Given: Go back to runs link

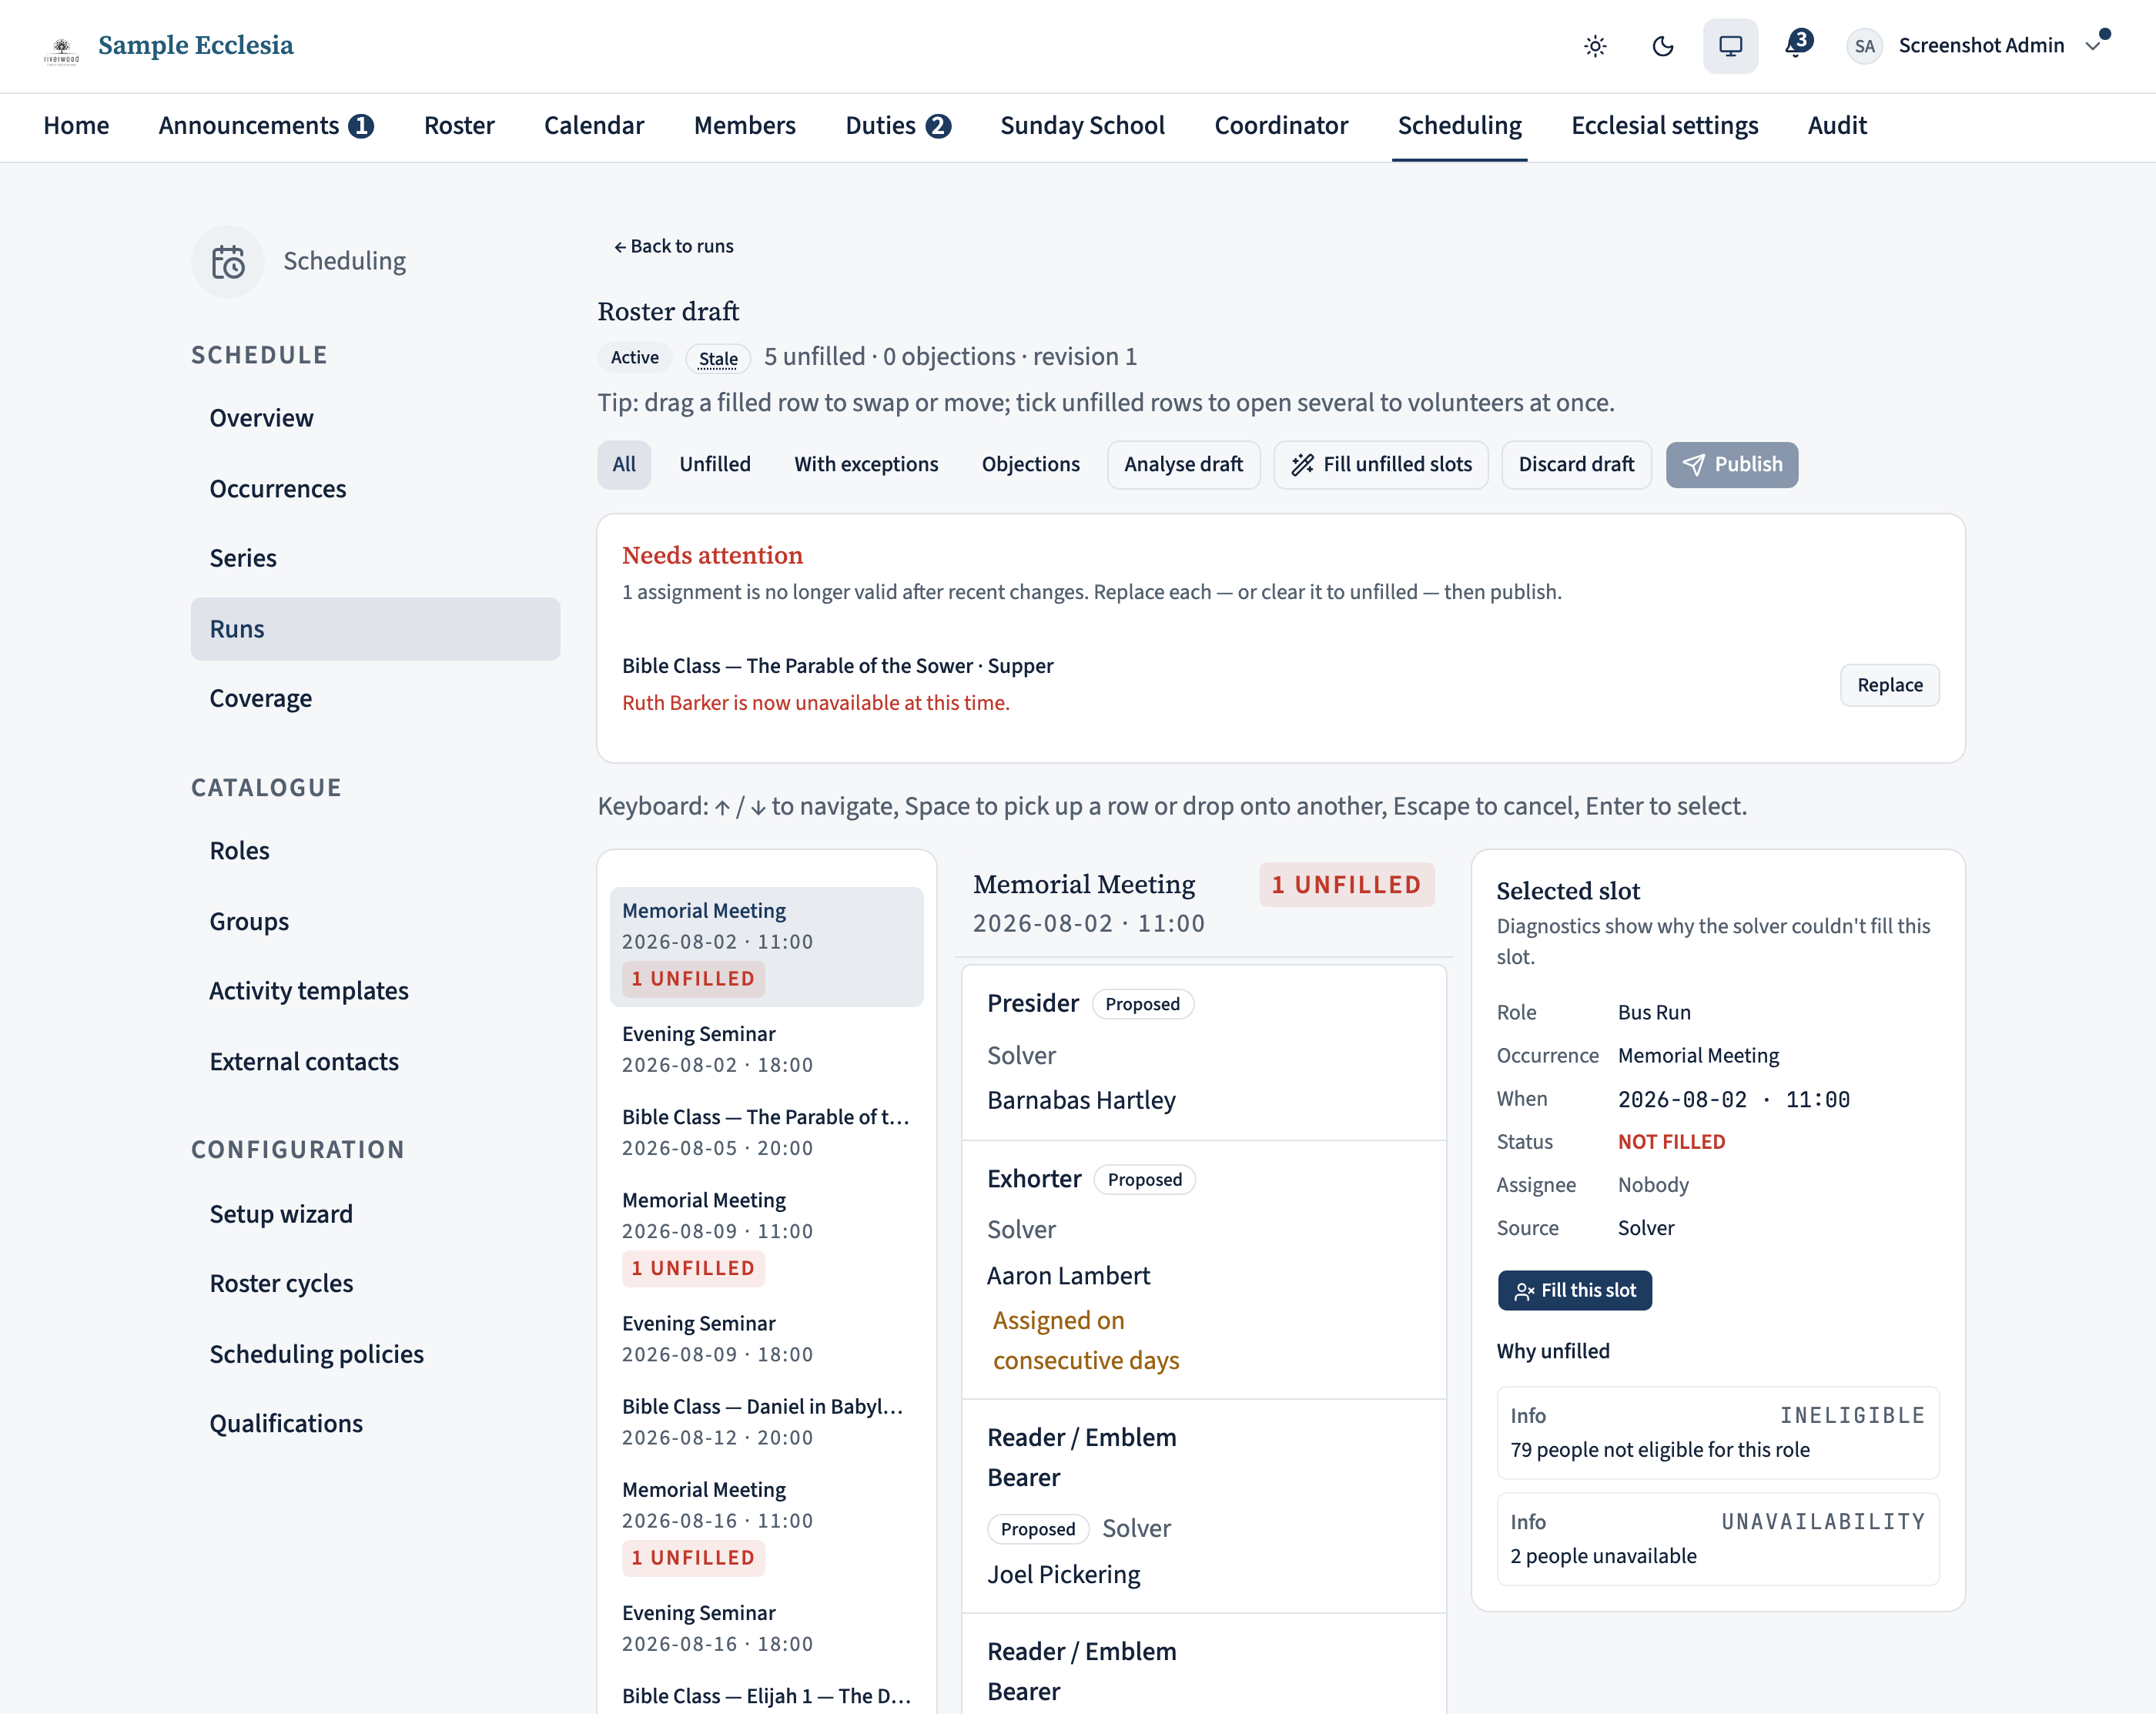Looking at the screenshot, I should coord(673,246).
